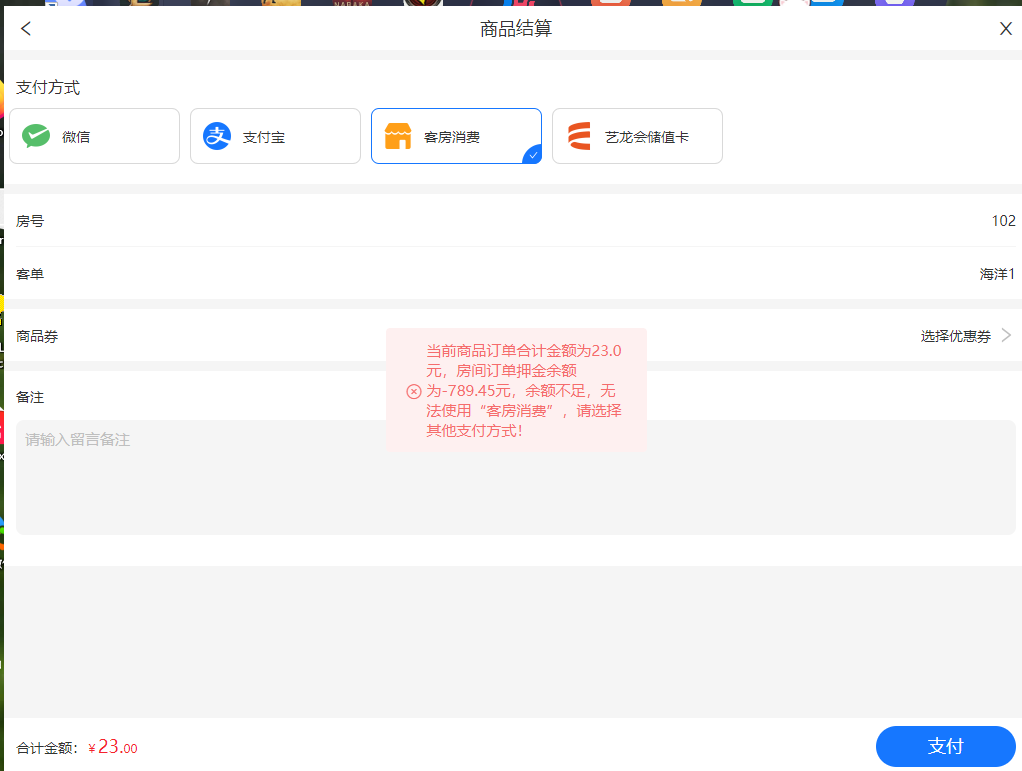Click the orange room-charge shop icon
Image resolution: width=1022 pixels, height=771 pixels.
tap(398, 136)
